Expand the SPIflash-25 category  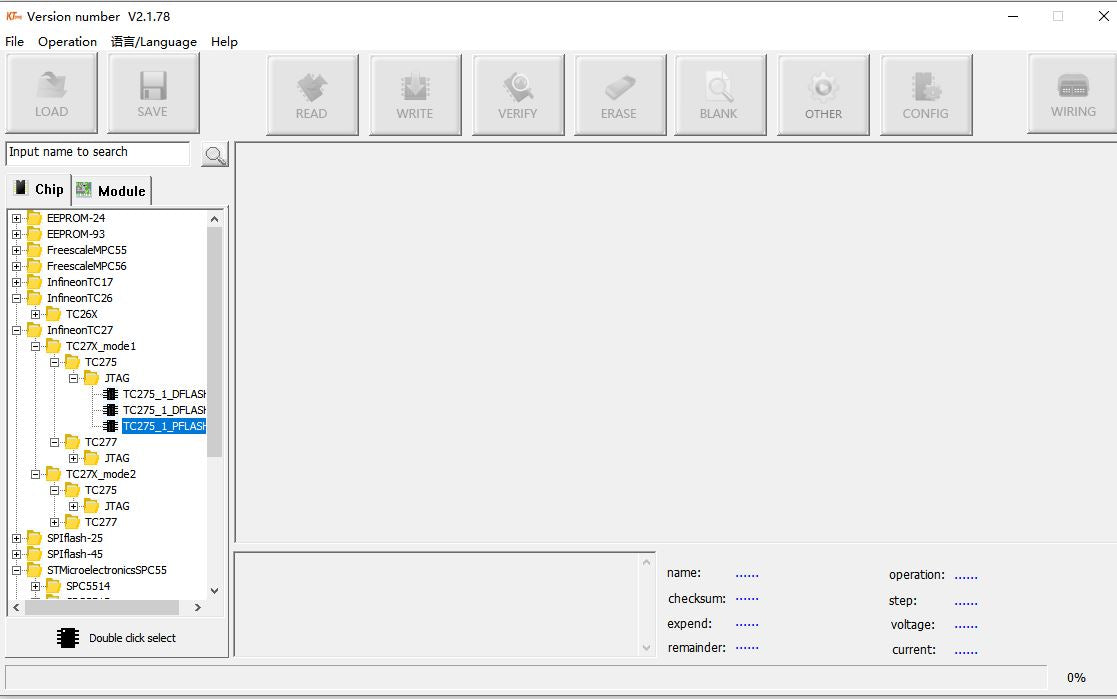coord(14,537)
